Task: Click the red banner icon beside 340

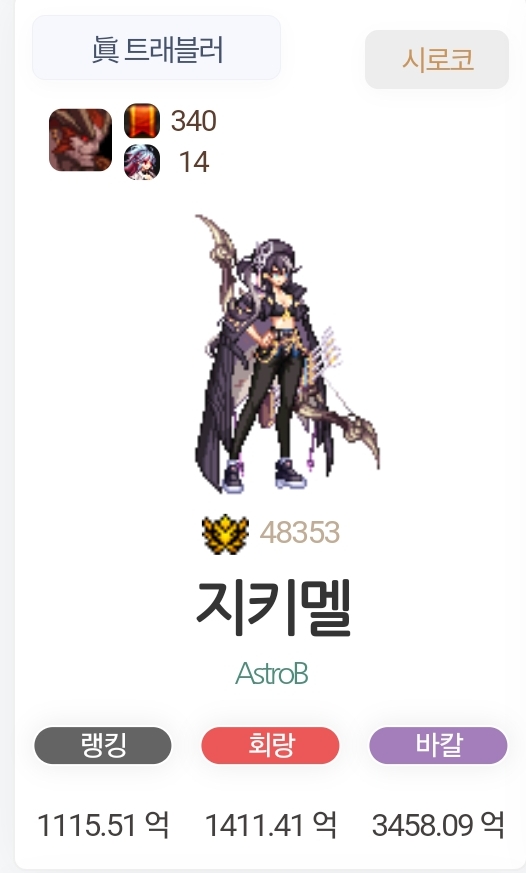Action: pos(141,121)
